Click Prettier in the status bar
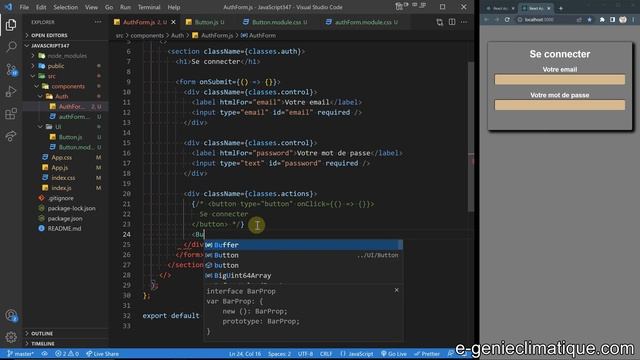Viewport: 640px width, 360px height. coord(427,354)
